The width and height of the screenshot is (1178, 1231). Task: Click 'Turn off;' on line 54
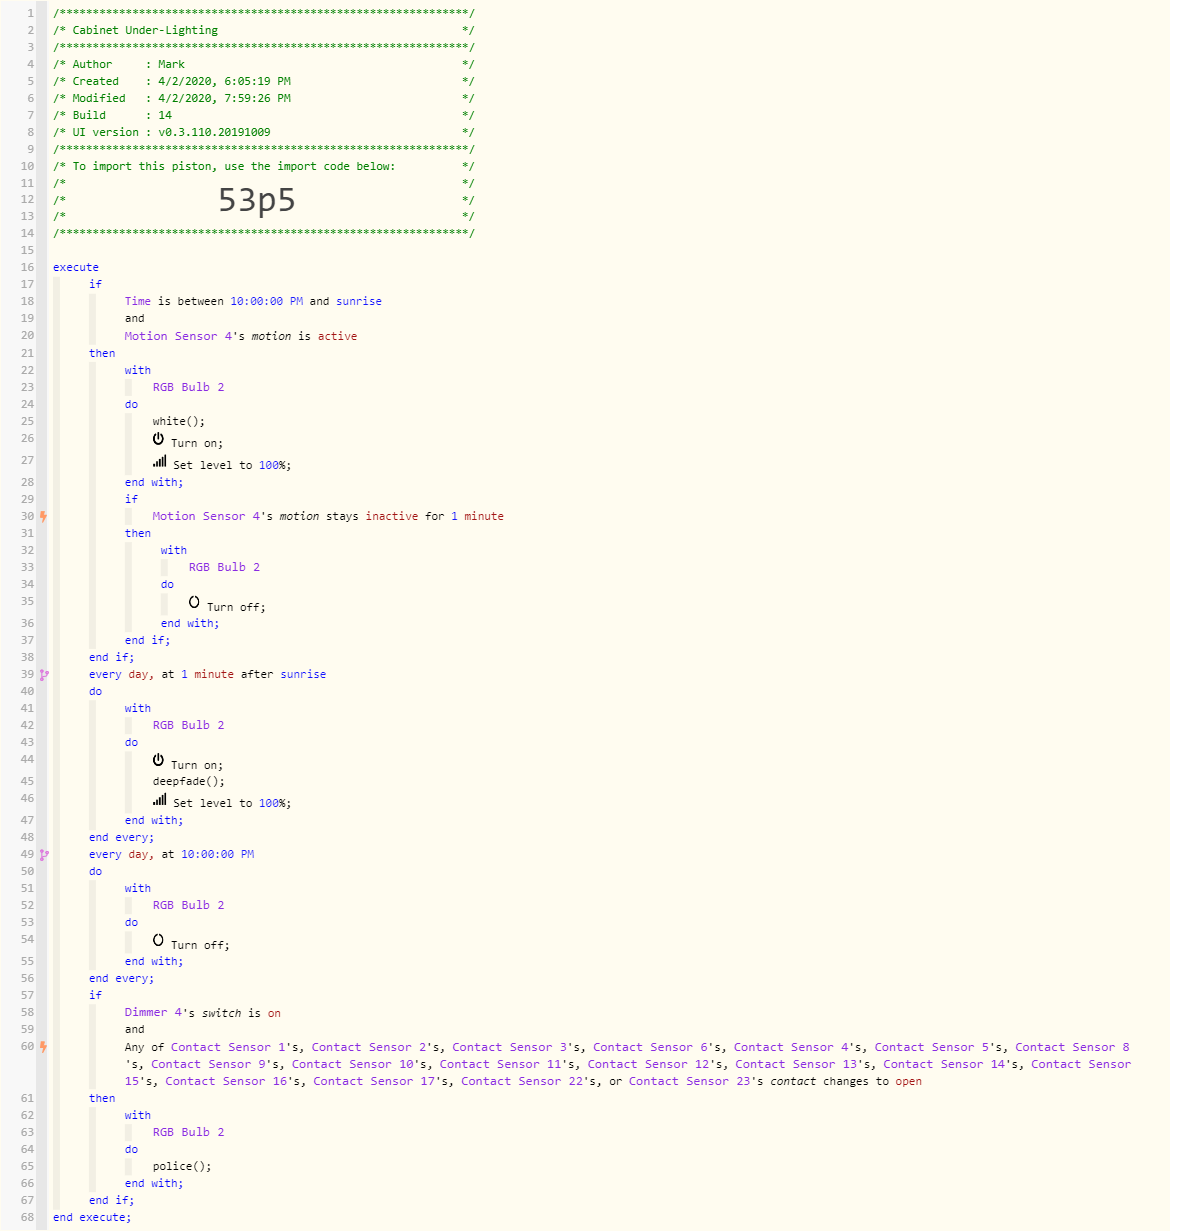click(200, 945)
